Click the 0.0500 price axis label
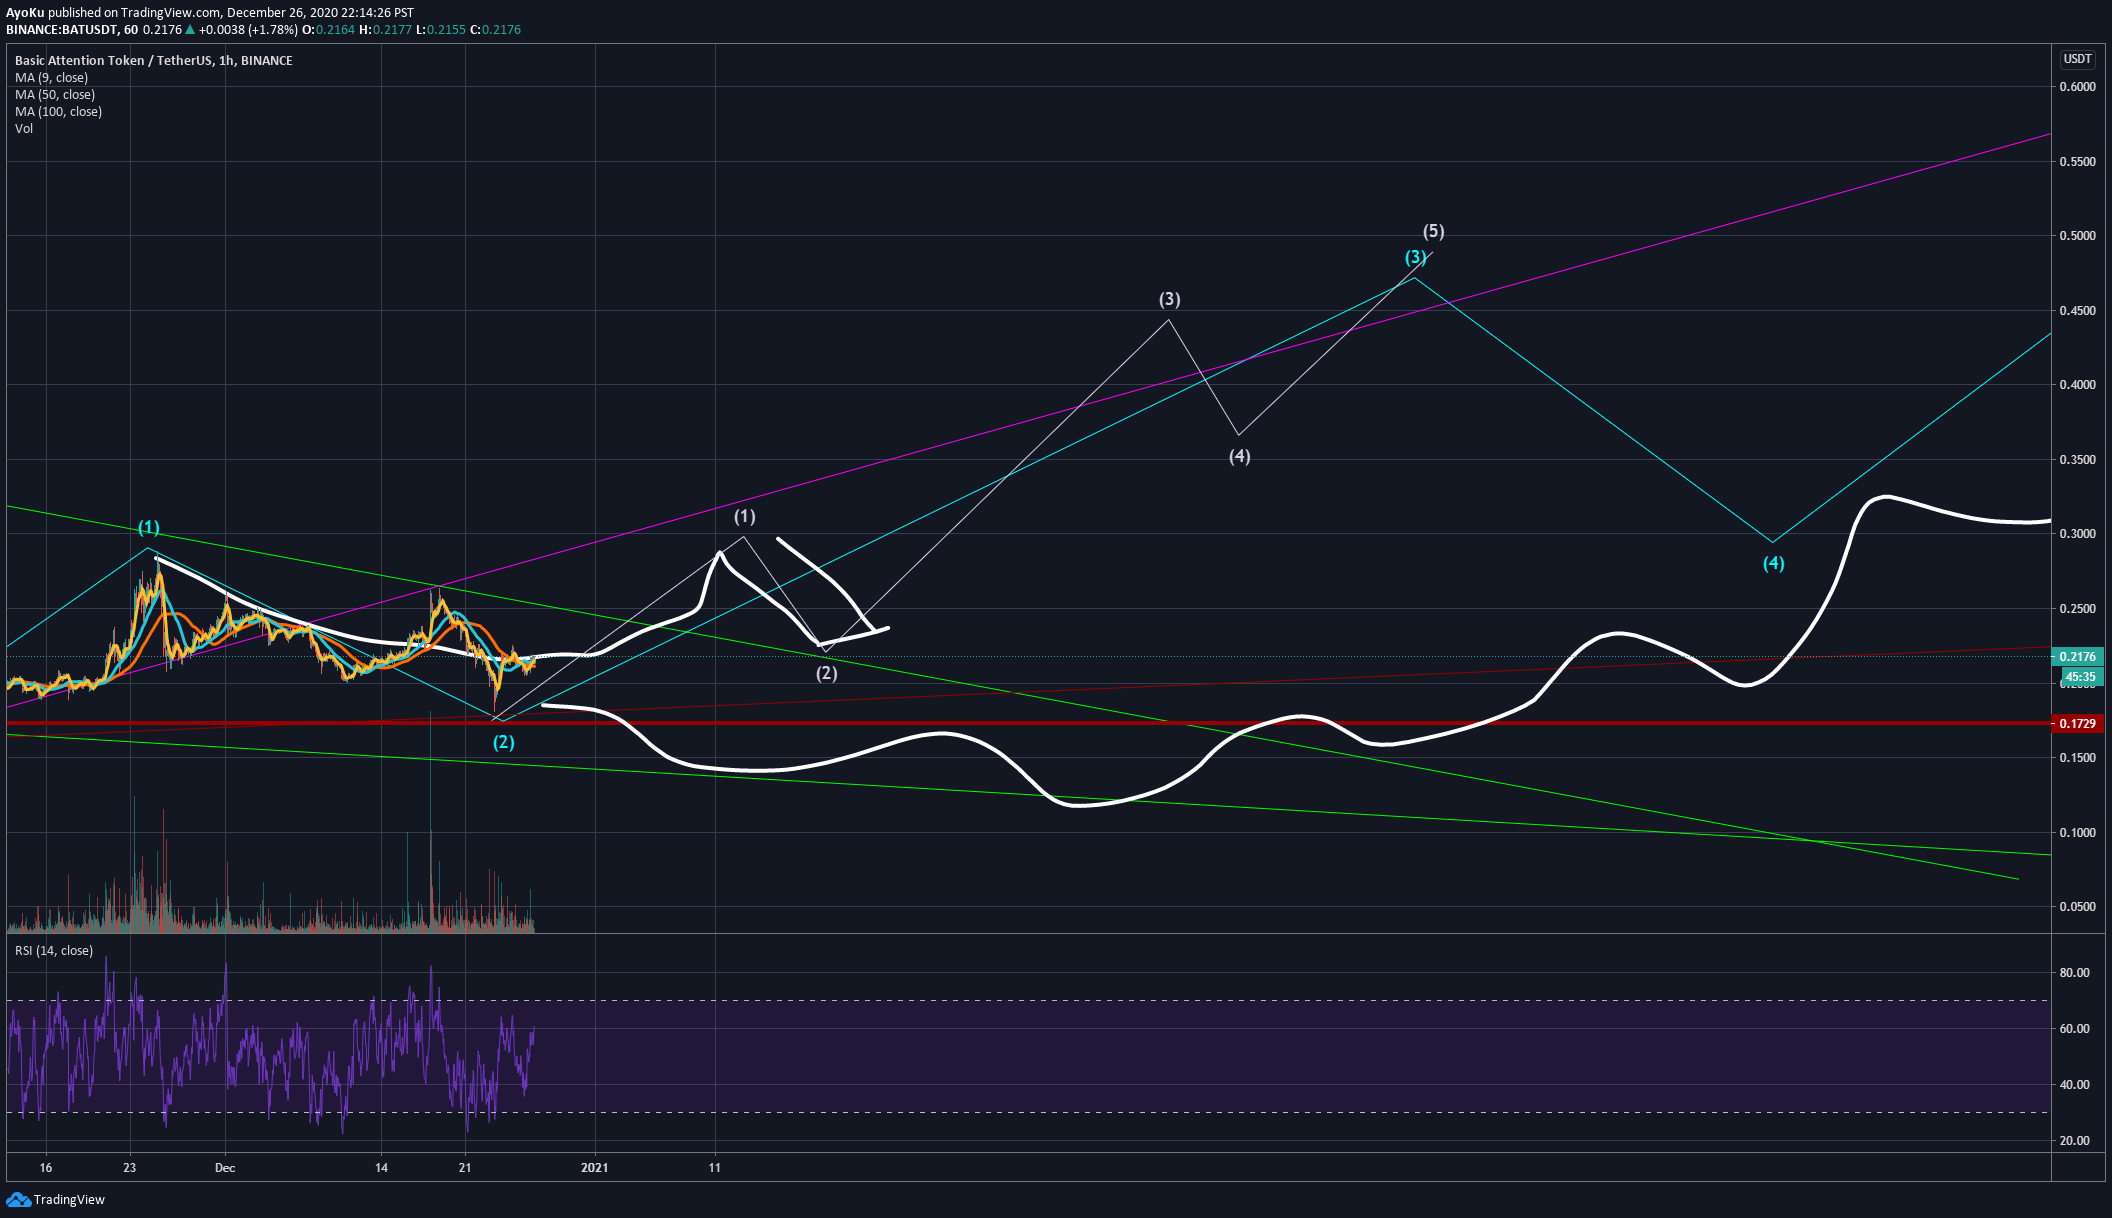The width and height of the screenshot is (2112, 1218). point(2077,907)
